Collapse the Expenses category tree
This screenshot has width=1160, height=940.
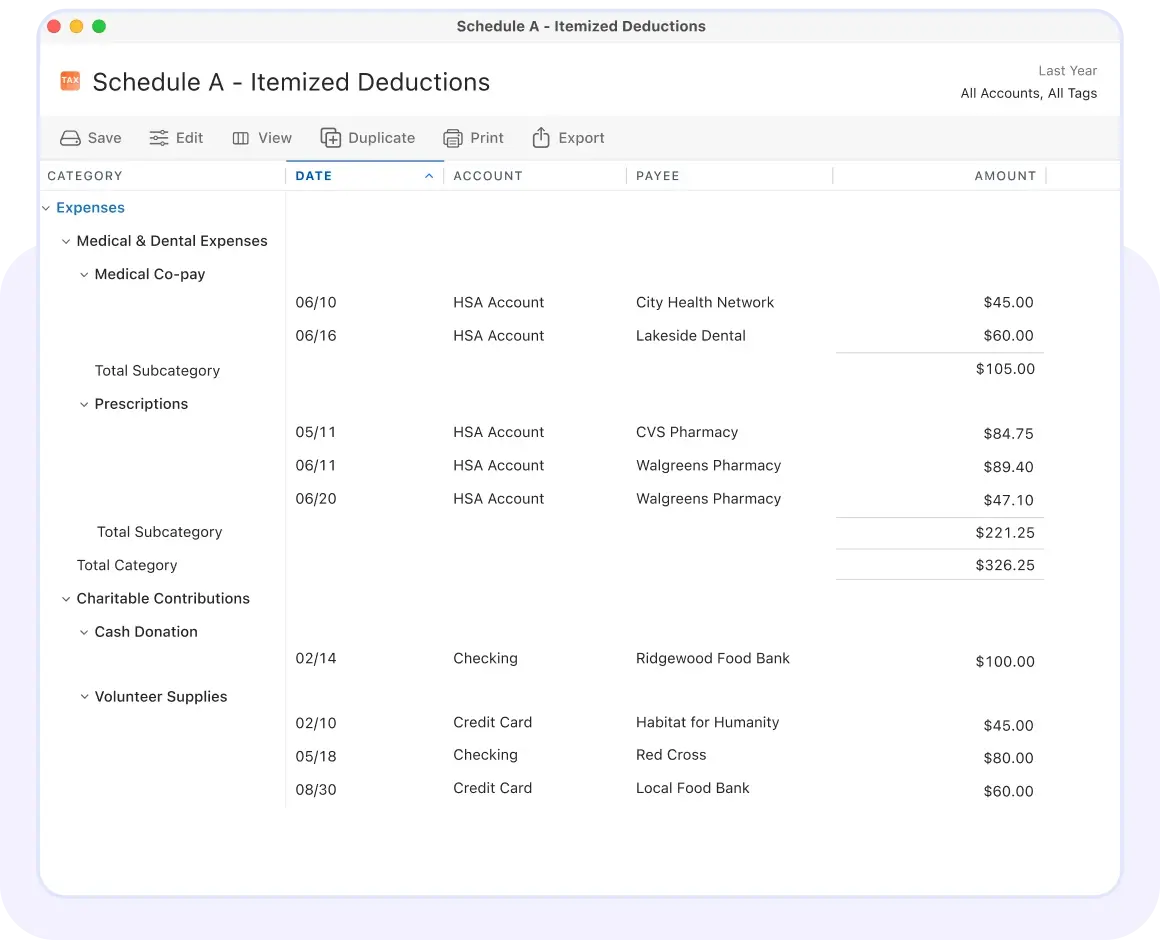point(46,208)
